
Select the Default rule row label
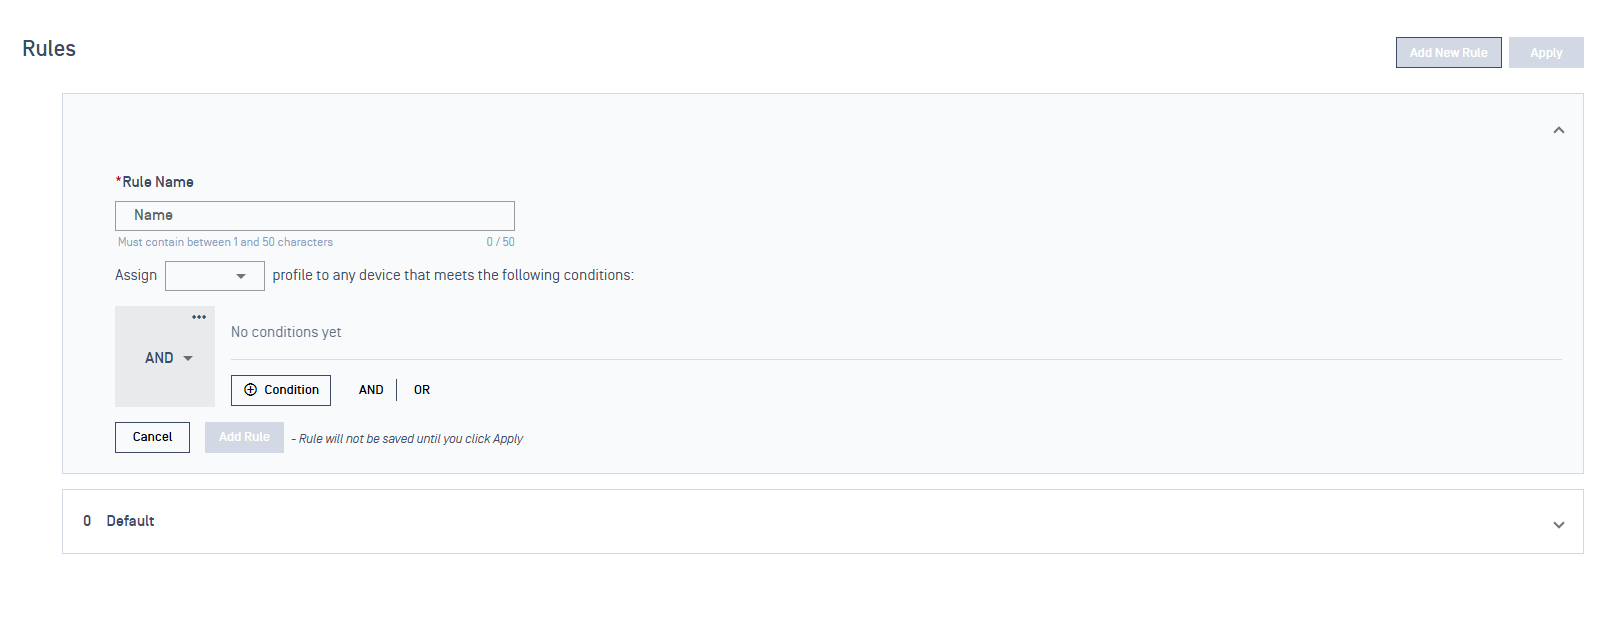tap(130, 521)
